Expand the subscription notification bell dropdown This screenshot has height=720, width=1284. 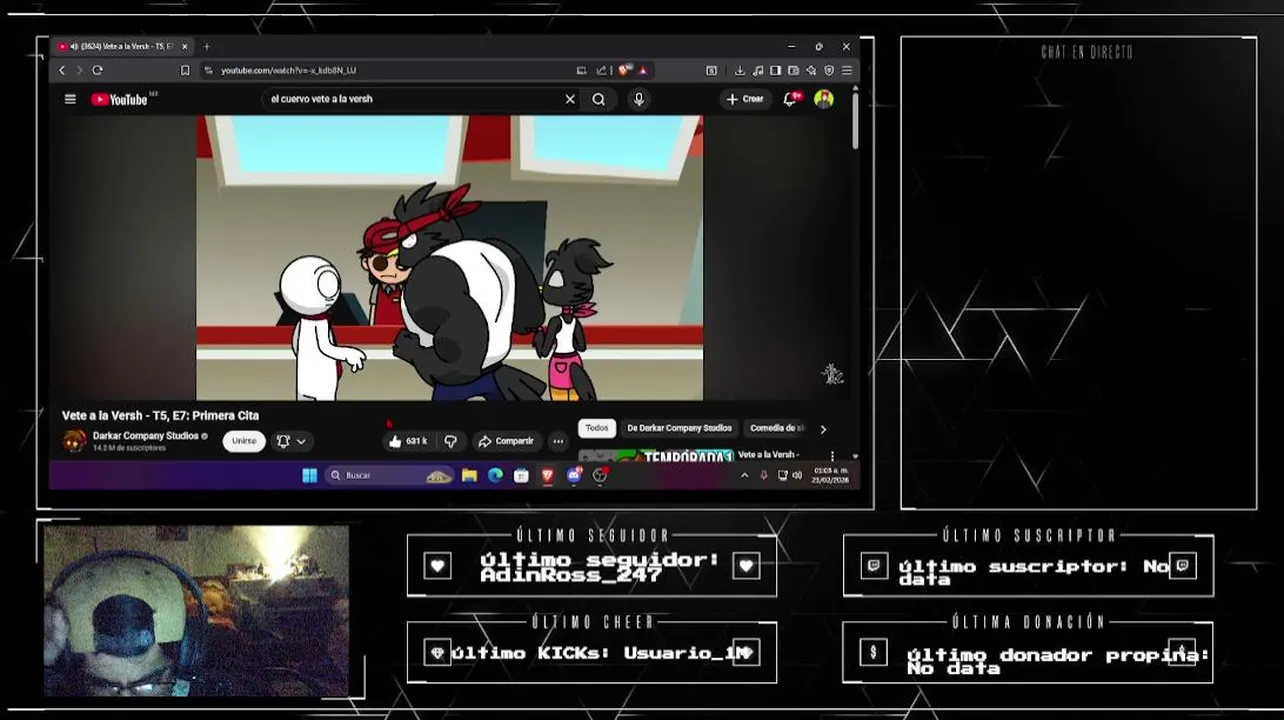pos(291,441)
